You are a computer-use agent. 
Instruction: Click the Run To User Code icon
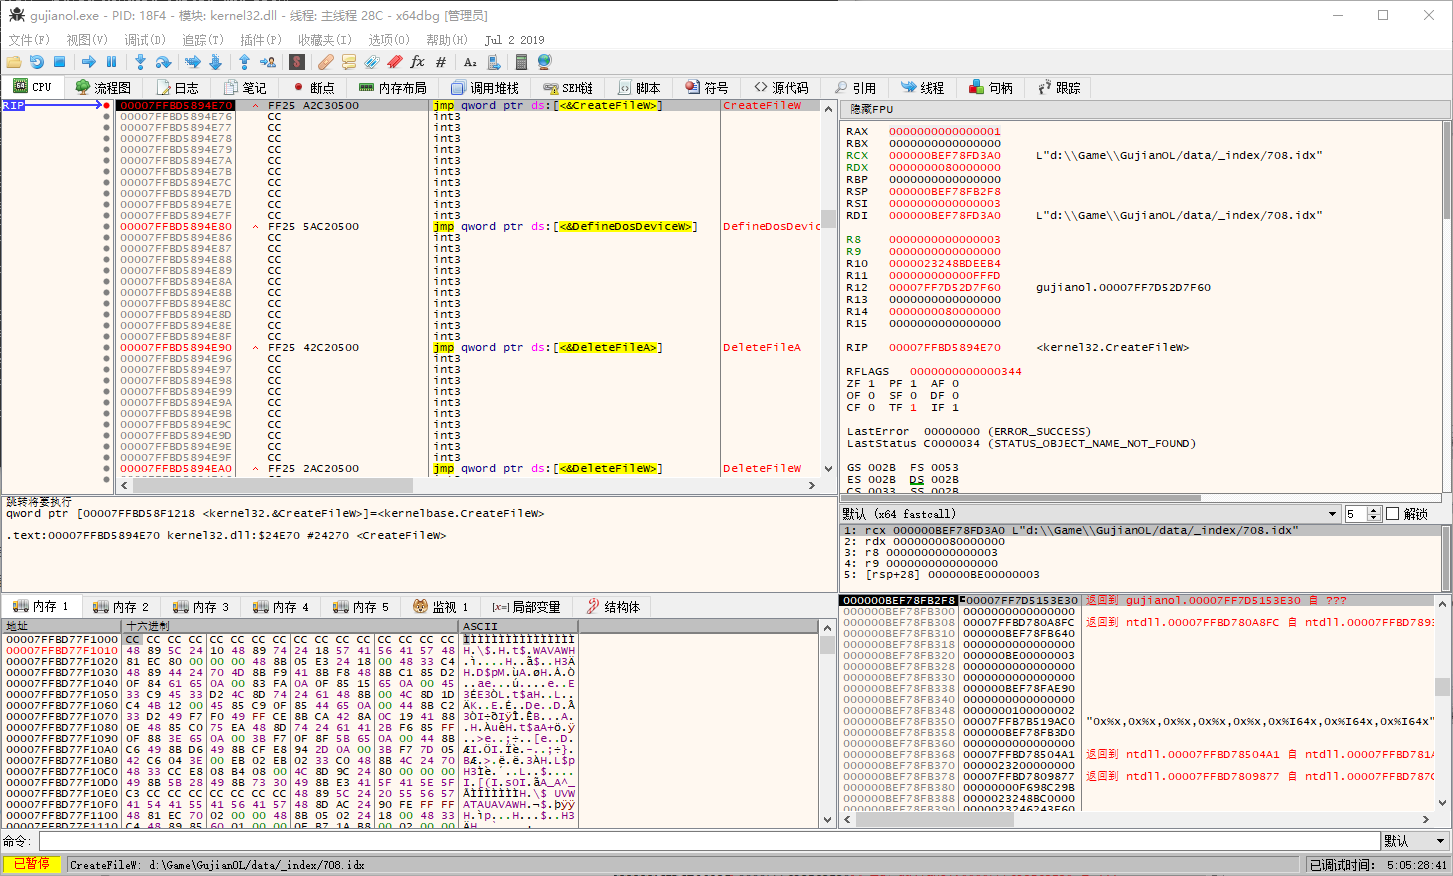coord(267,62)
